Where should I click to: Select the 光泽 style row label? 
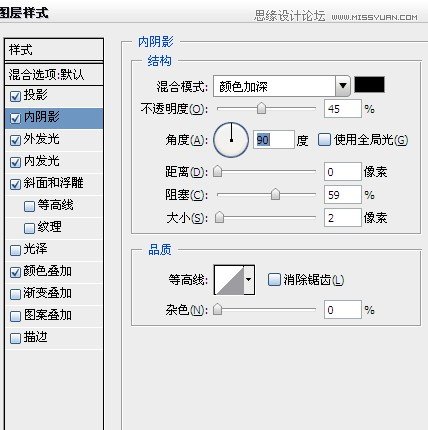(x=36, y=249)
